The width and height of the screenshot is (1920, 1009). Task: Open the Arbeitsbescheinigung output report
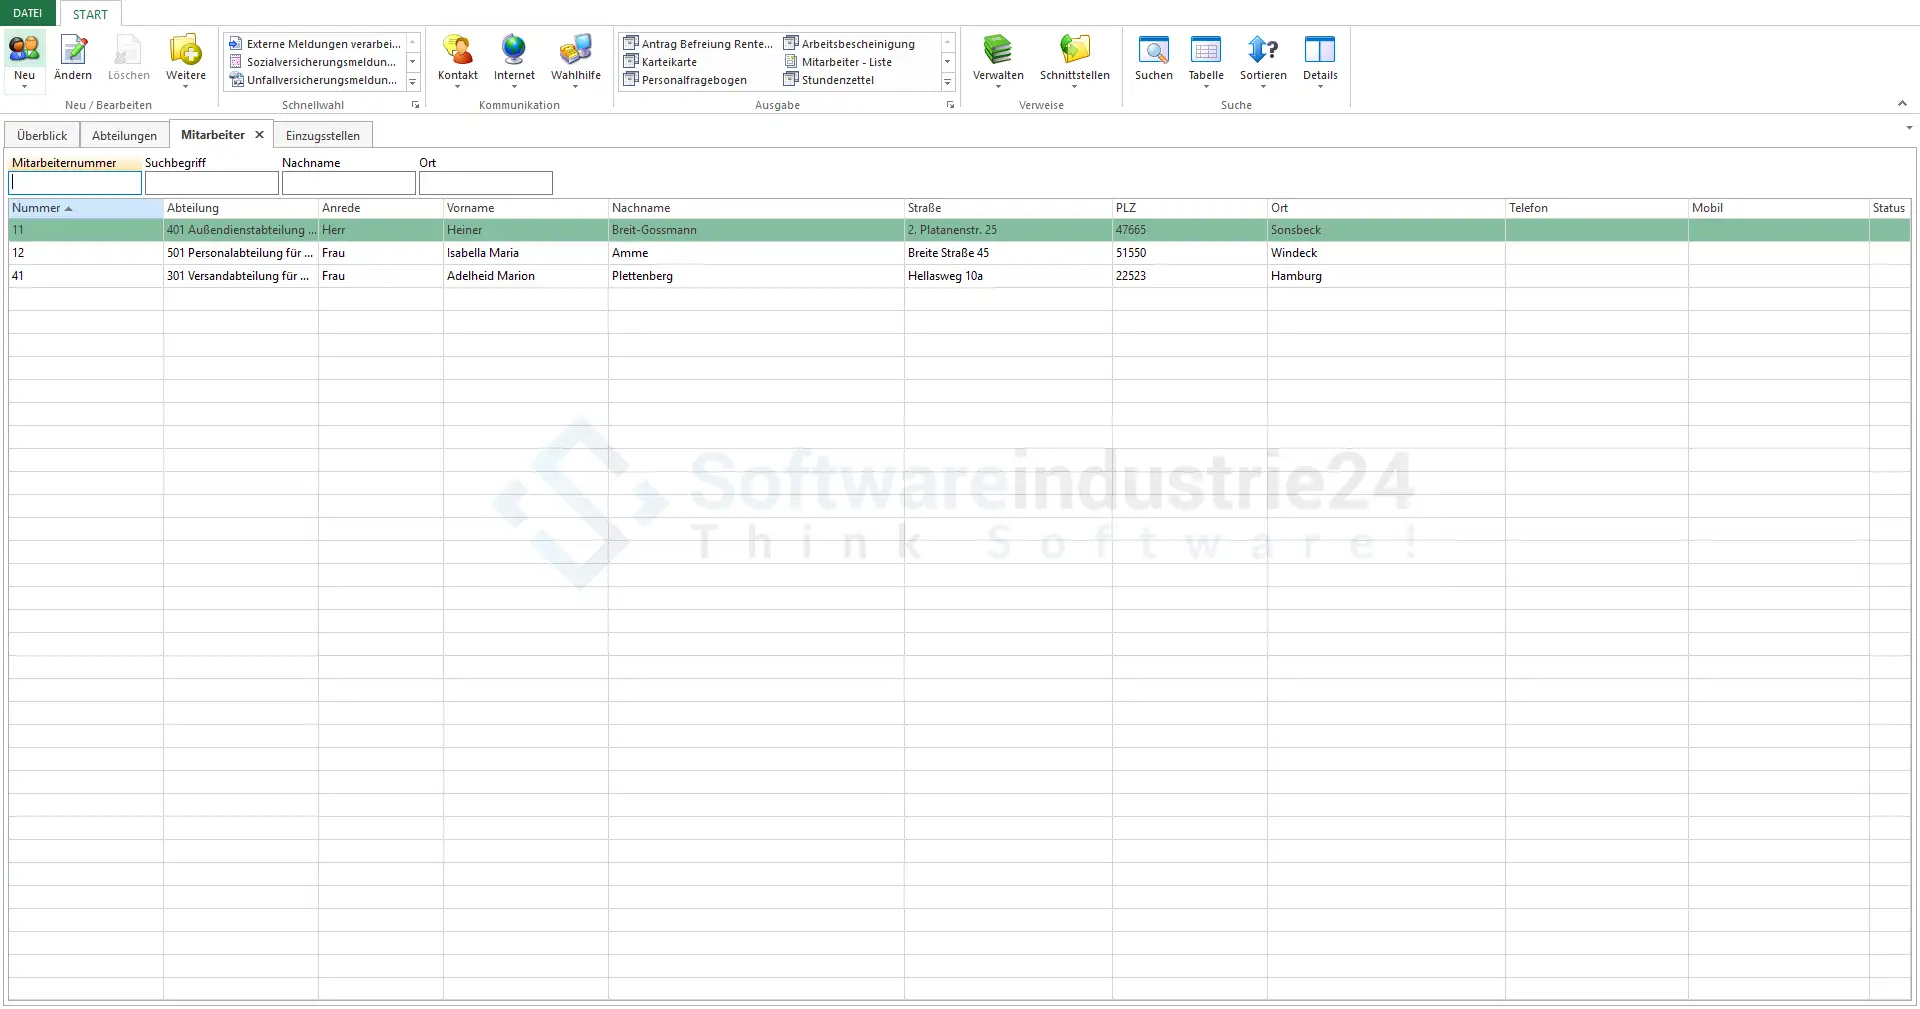pos(857,44)
